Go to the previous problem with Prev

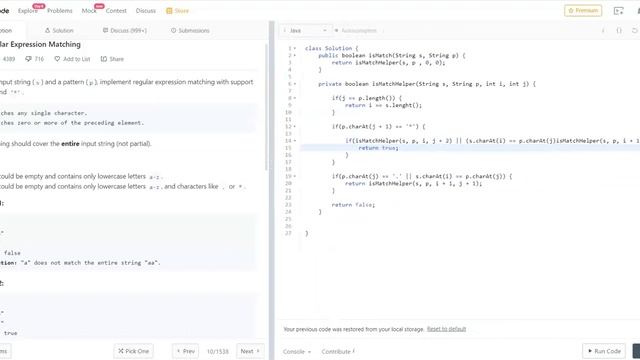186,351
